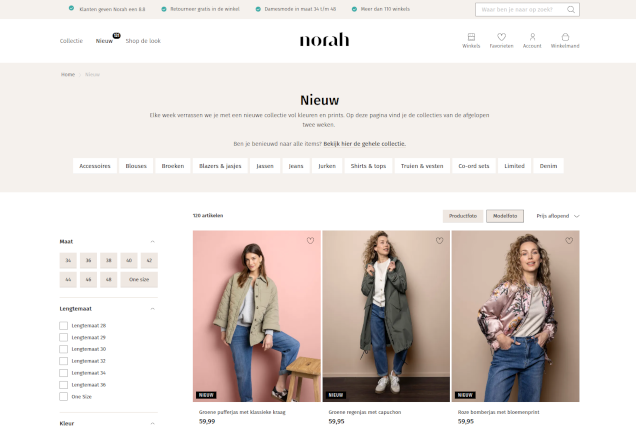The height and width of the screenshot is (437, 636).
Task: Open the Prijs aflopend sort dropdown
Action: tap(558, 216)
